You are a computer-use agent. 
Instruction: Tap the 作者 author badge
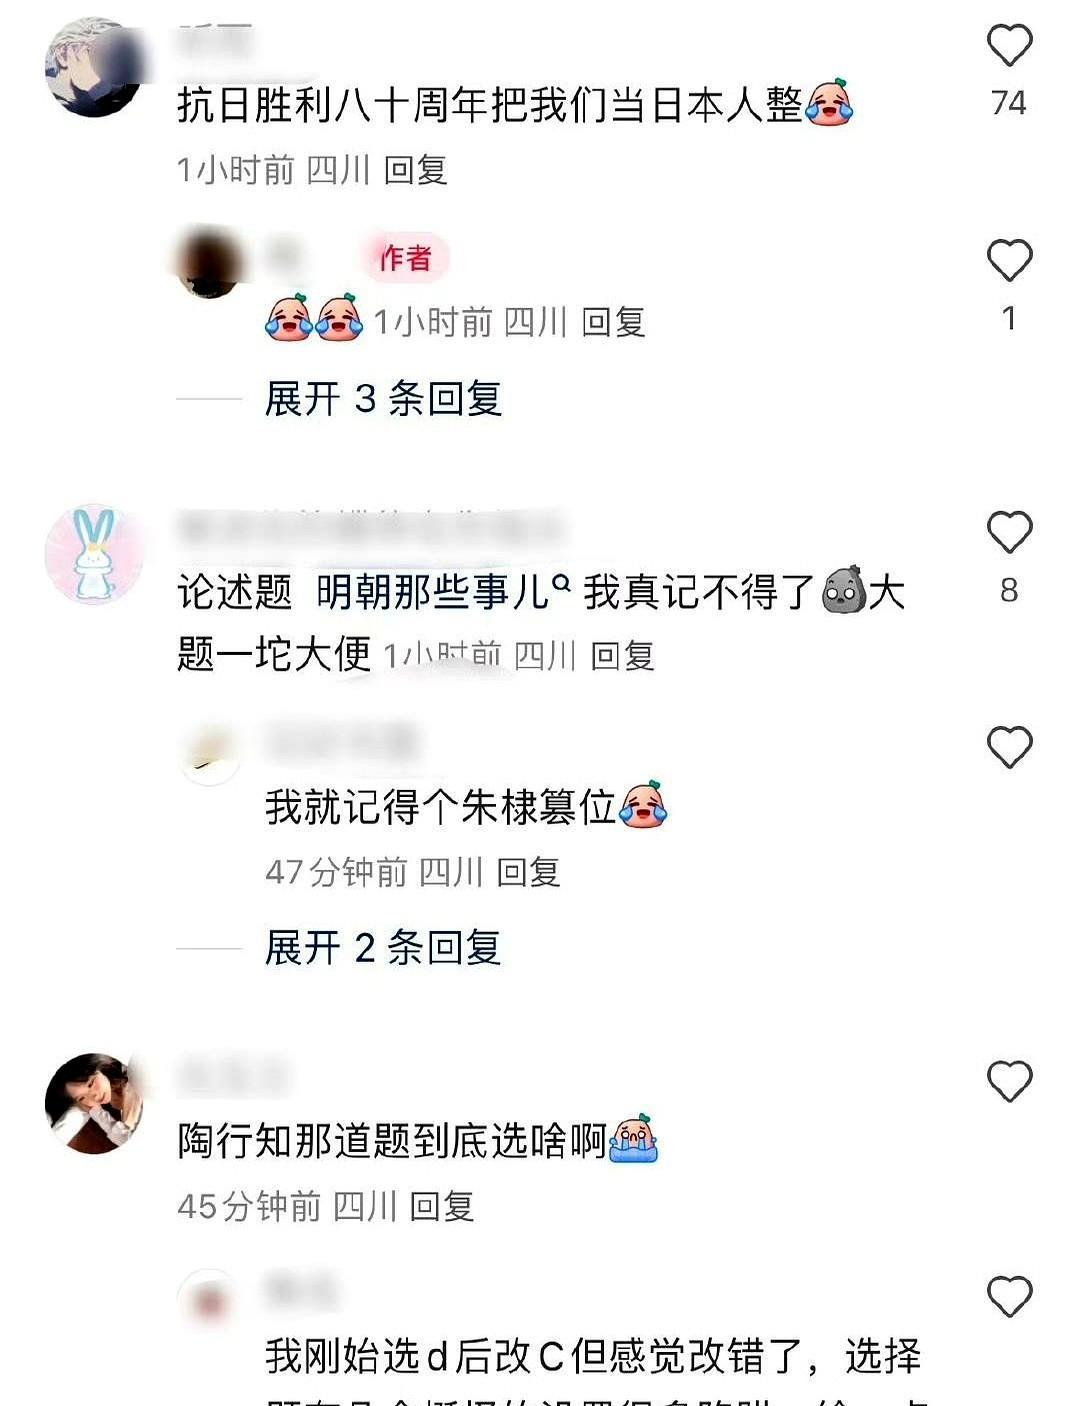tap(405, 258)
